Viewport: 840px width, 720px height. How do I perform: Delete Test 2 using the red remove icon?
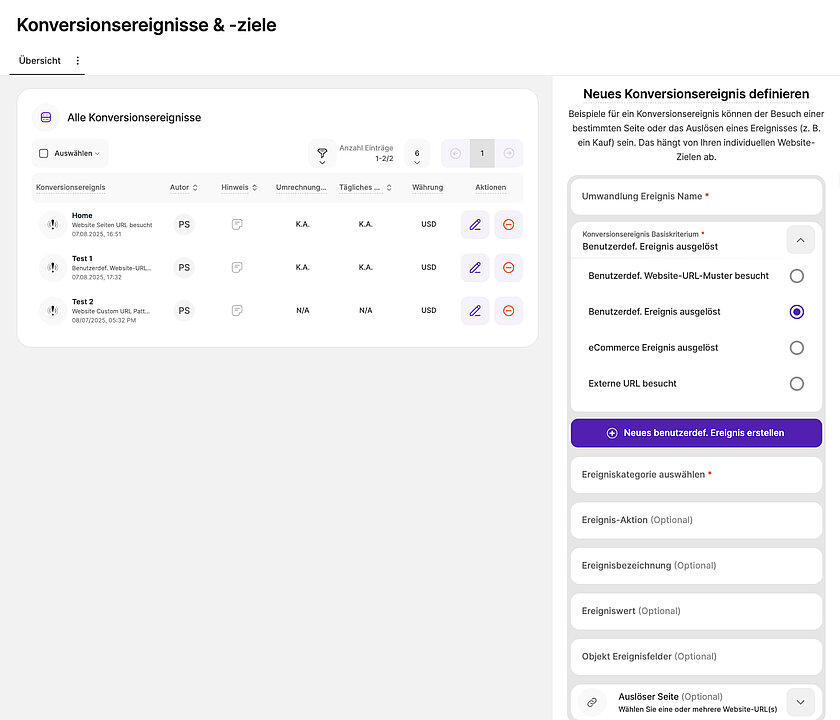coord(508,310)
